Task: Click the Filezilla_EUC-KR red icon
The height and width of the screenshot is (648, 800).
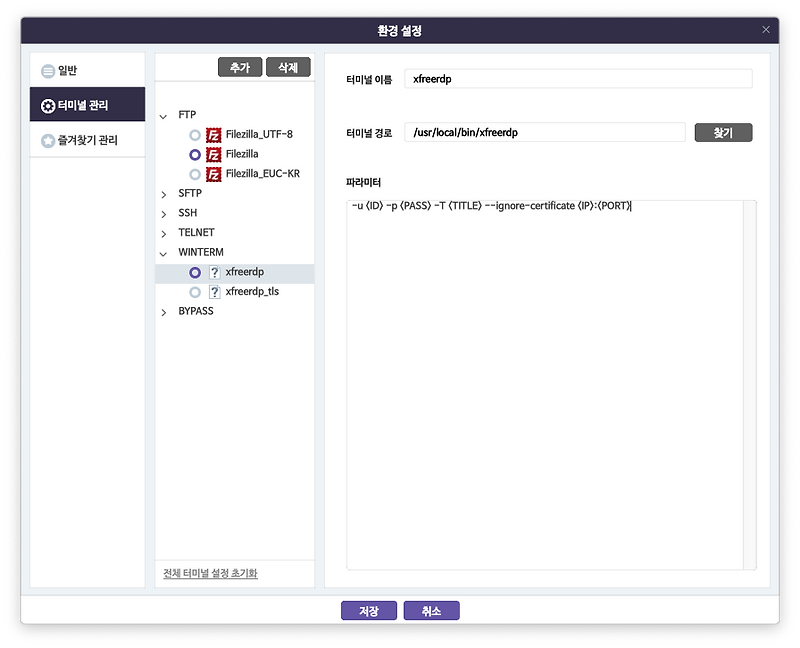Action: tap(213, 173)
